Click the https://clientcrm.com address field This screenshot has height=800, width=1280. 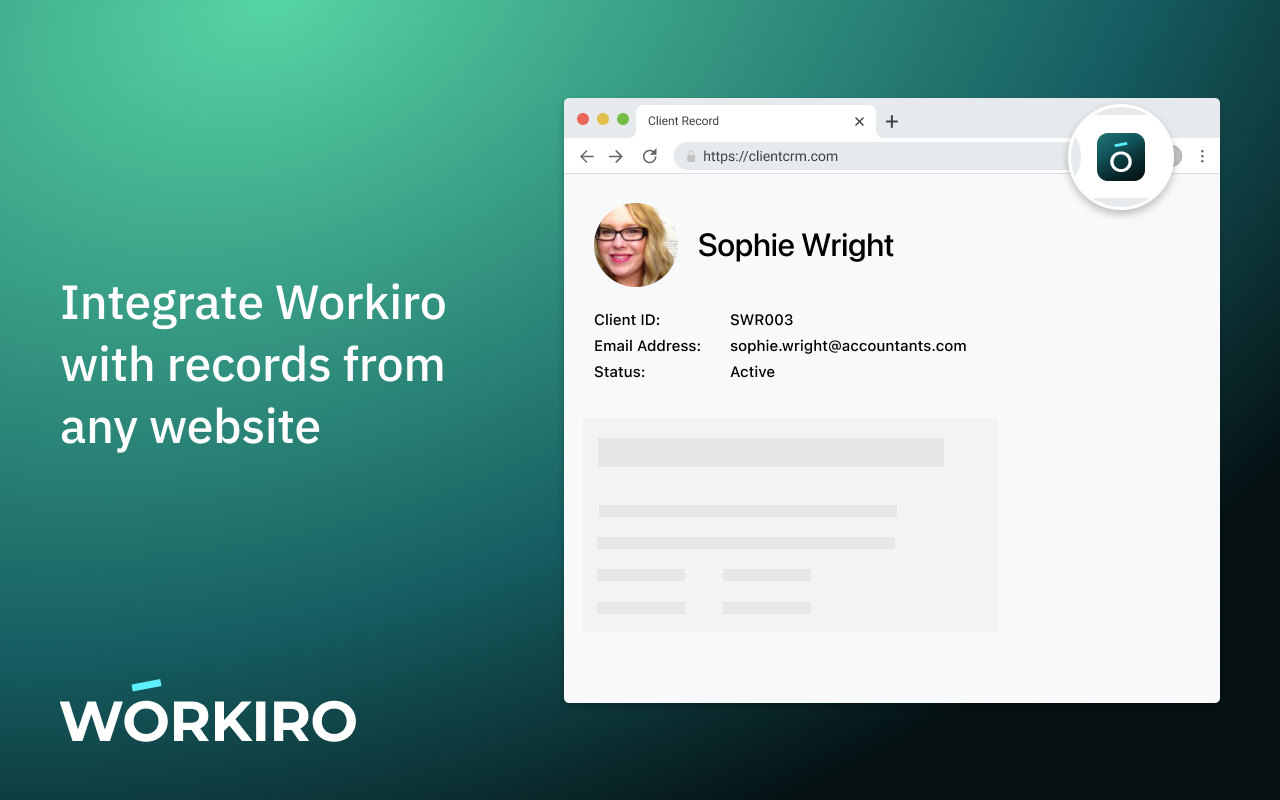[877, 156]
